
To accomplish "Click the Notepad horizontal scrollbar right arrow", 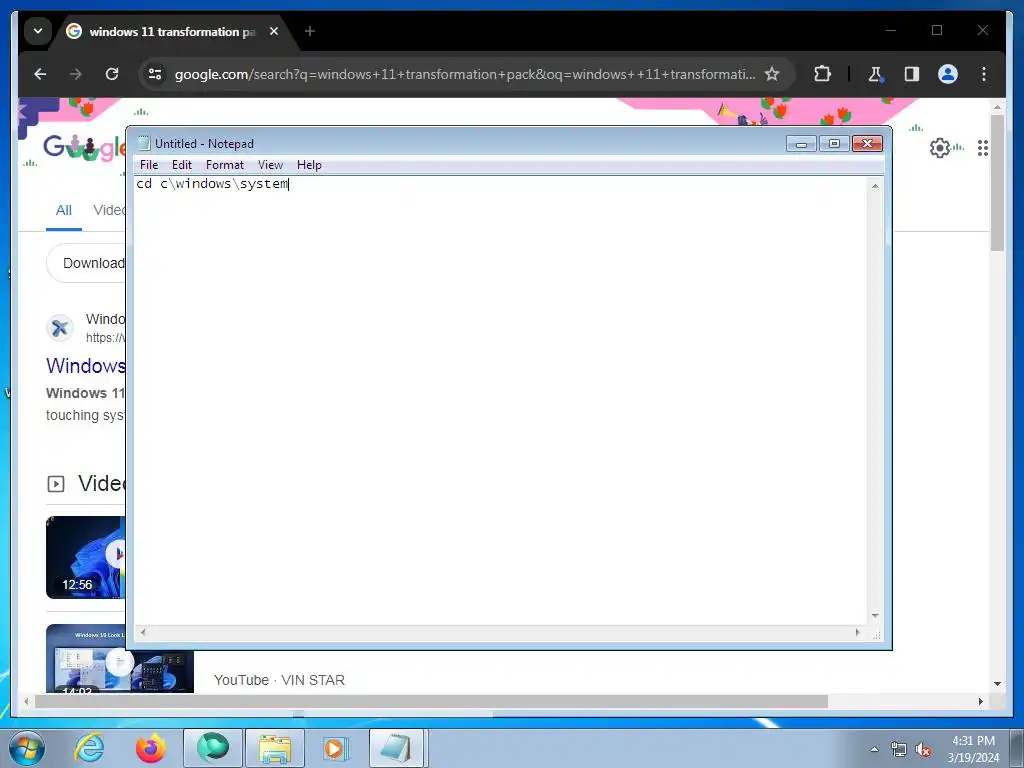I will click(x=858, y=632).
